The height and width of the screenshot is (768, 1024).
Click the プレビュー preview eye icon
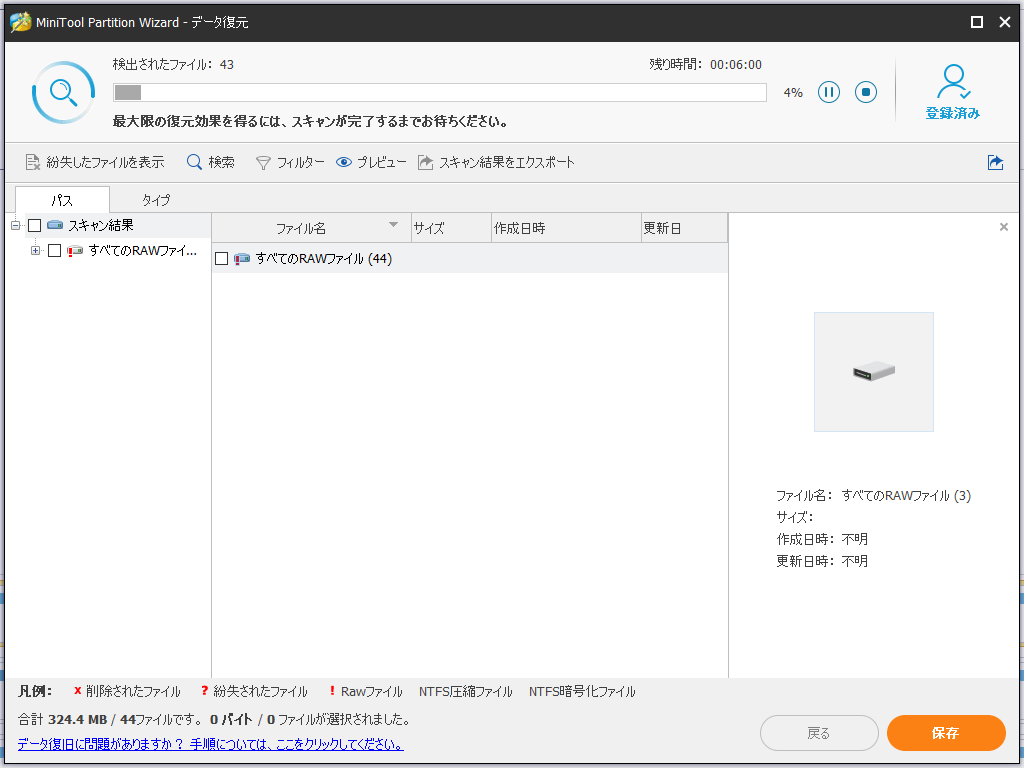coord(344,162)
